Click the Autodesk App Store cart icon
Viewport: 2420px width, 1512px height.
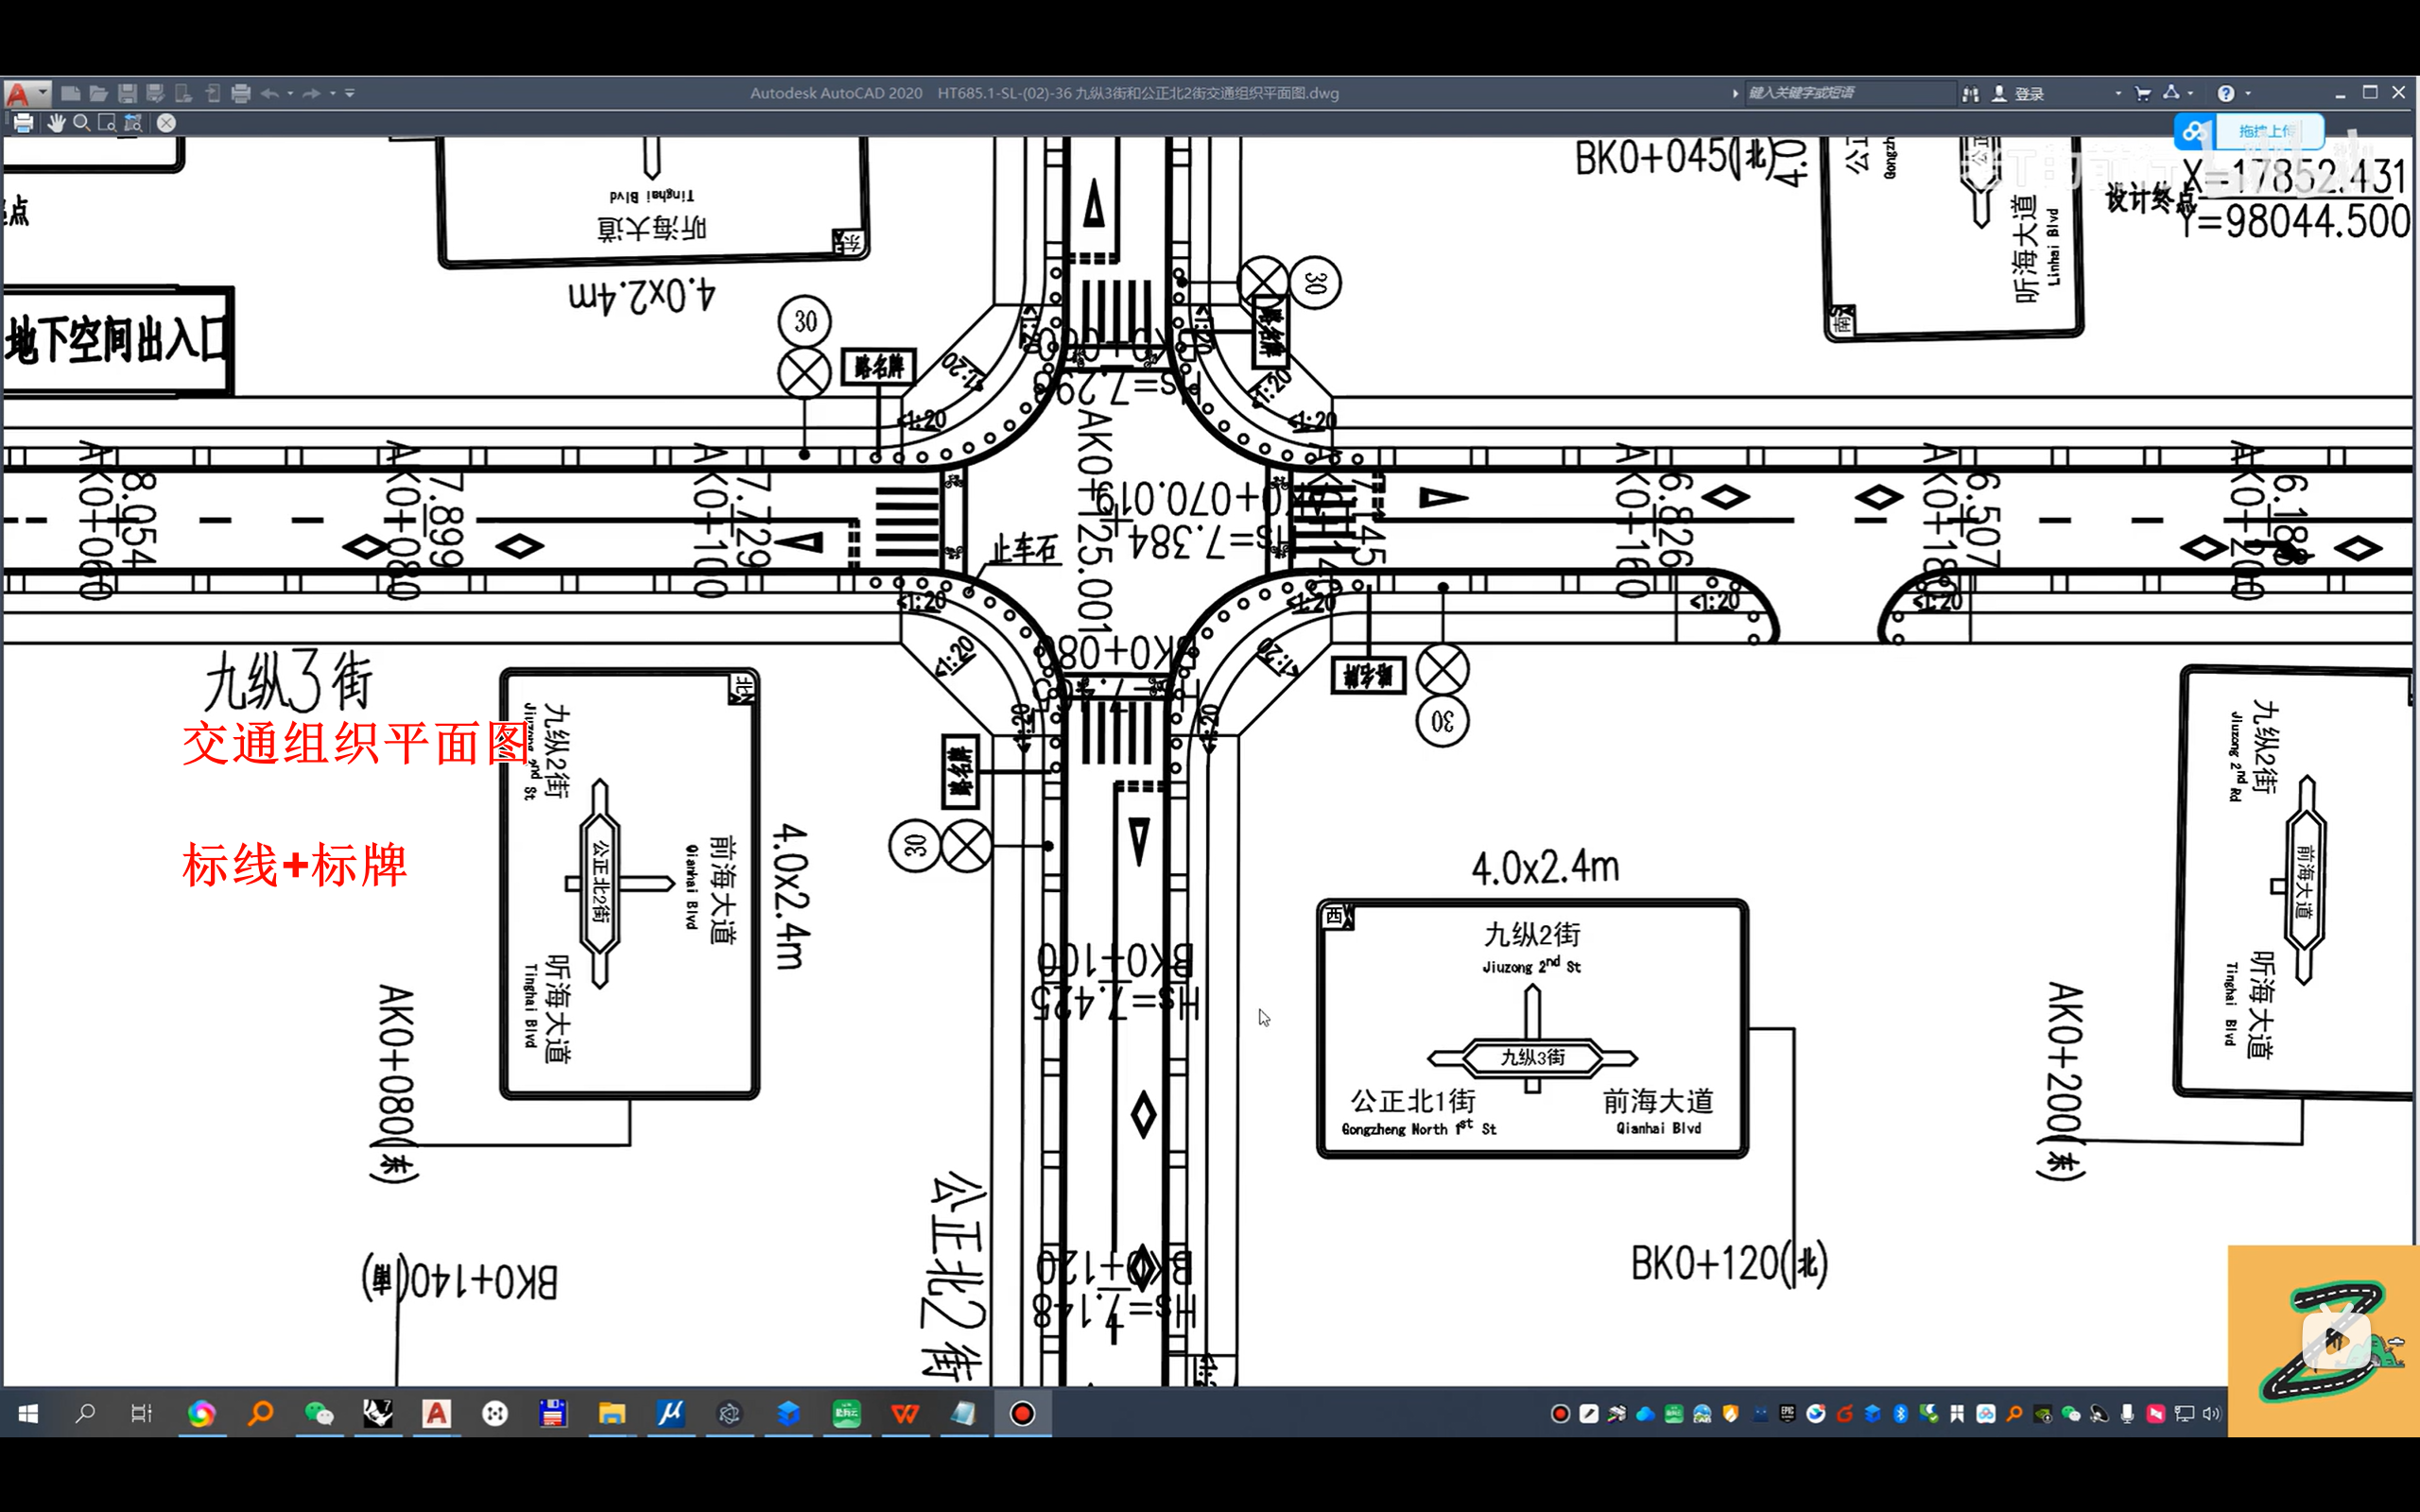tap(2143, 93)
